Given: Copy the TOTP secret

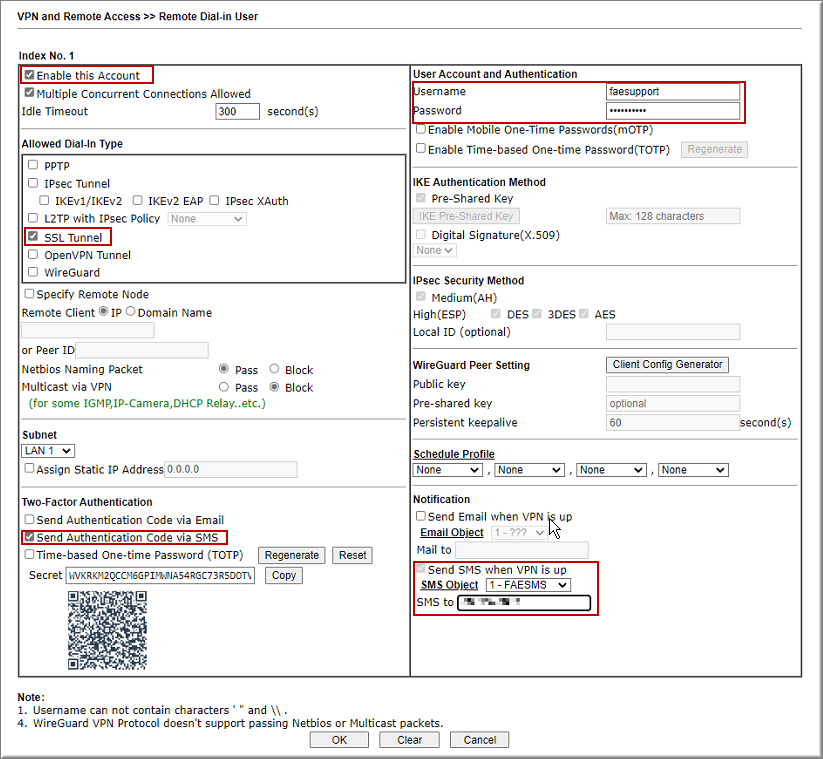Looking at the screenshot, I should click(284, 575).
